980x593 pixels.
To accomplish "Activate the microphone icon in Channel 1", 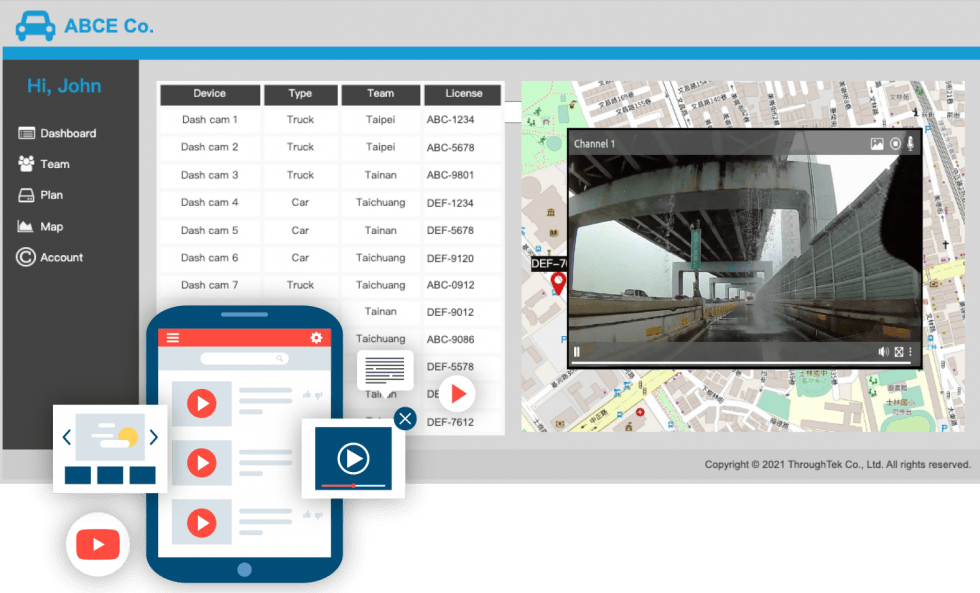I will (911, 144).
